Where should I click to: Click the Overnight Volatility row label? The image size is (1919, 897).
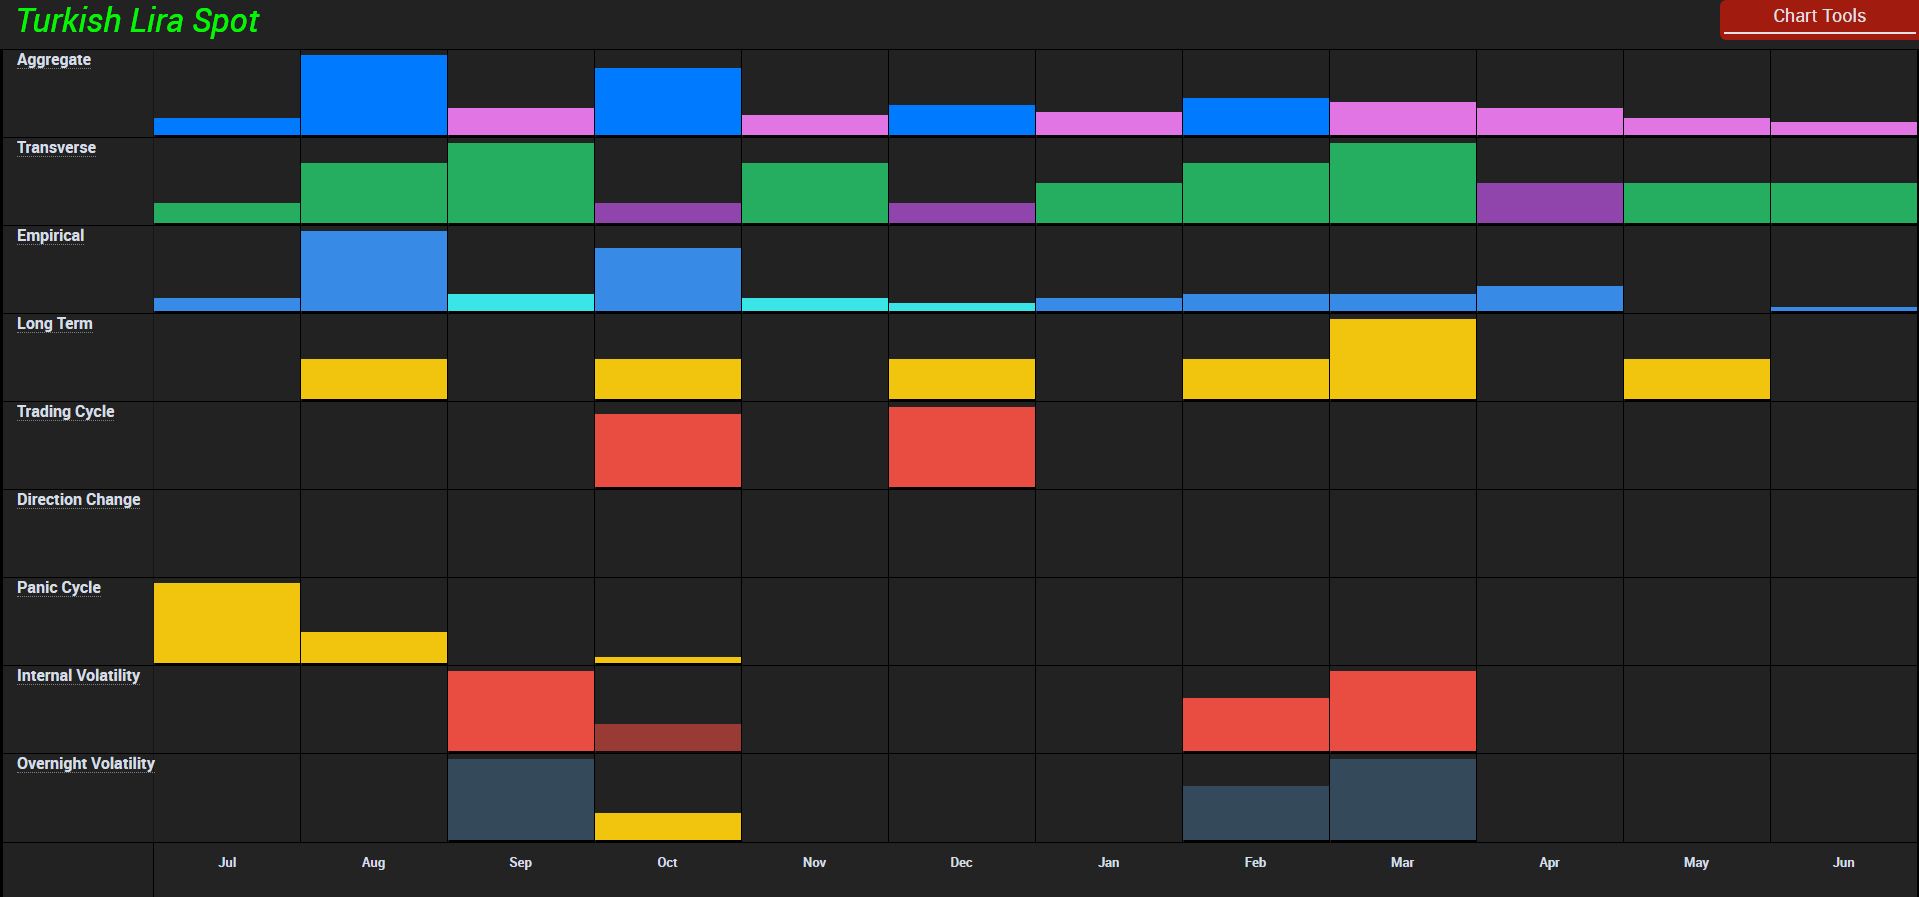pyautogui.click(x=85, y=764)
